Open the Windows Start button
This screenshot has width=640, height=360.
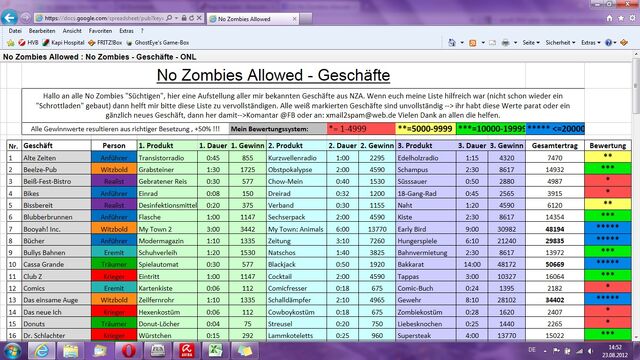click(x=12, y=351)
